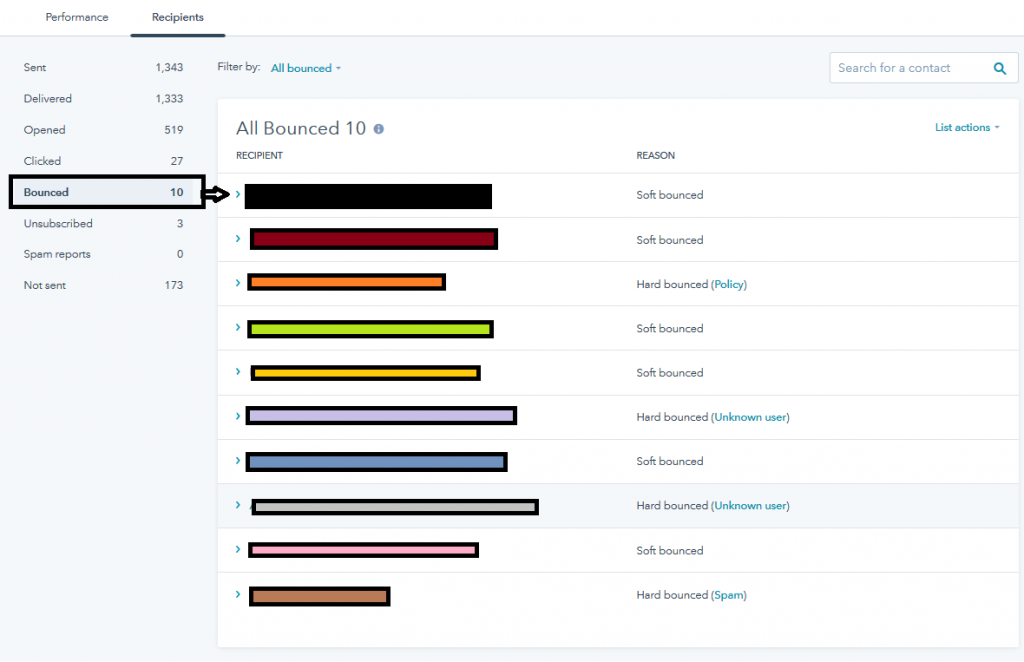
Task: Click Soft bounced in dark red row
Action: (670, 240)
